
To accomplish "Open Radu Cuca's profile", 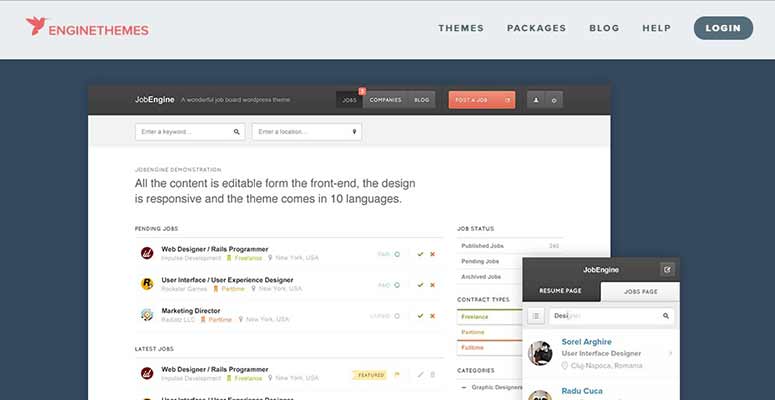I will pos(582,391).
